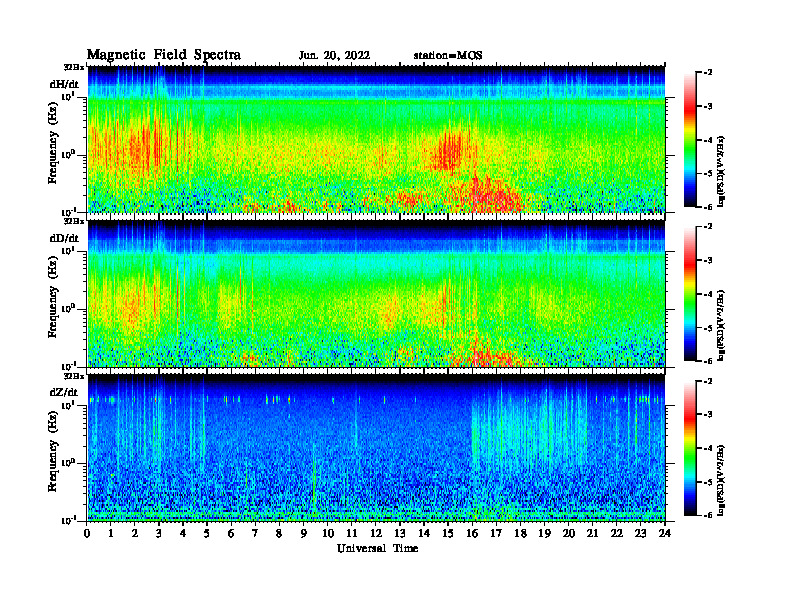Click the -2 tick on dH/dt color bar
This screenshot has width=792, height=612.
coord(708,73)
